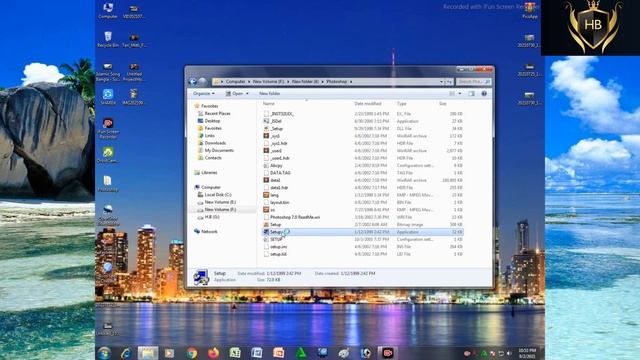Select My Documents in the navigation pane
Viewport: 640px width, 360px height.
click(x=216, y=150)
